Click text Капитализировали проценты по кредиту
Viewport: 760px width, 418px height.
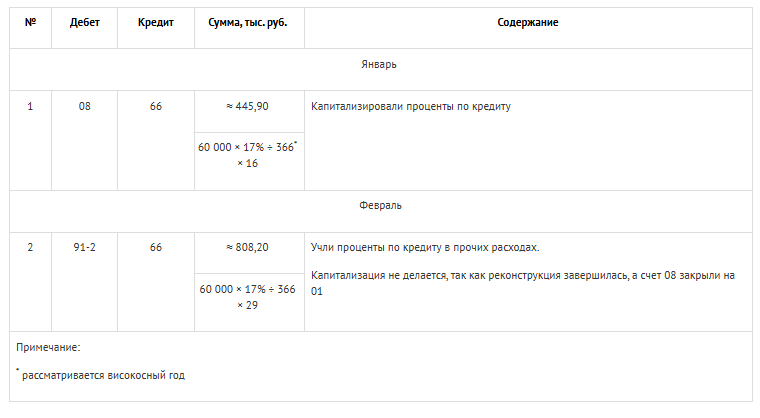[411, 106]
